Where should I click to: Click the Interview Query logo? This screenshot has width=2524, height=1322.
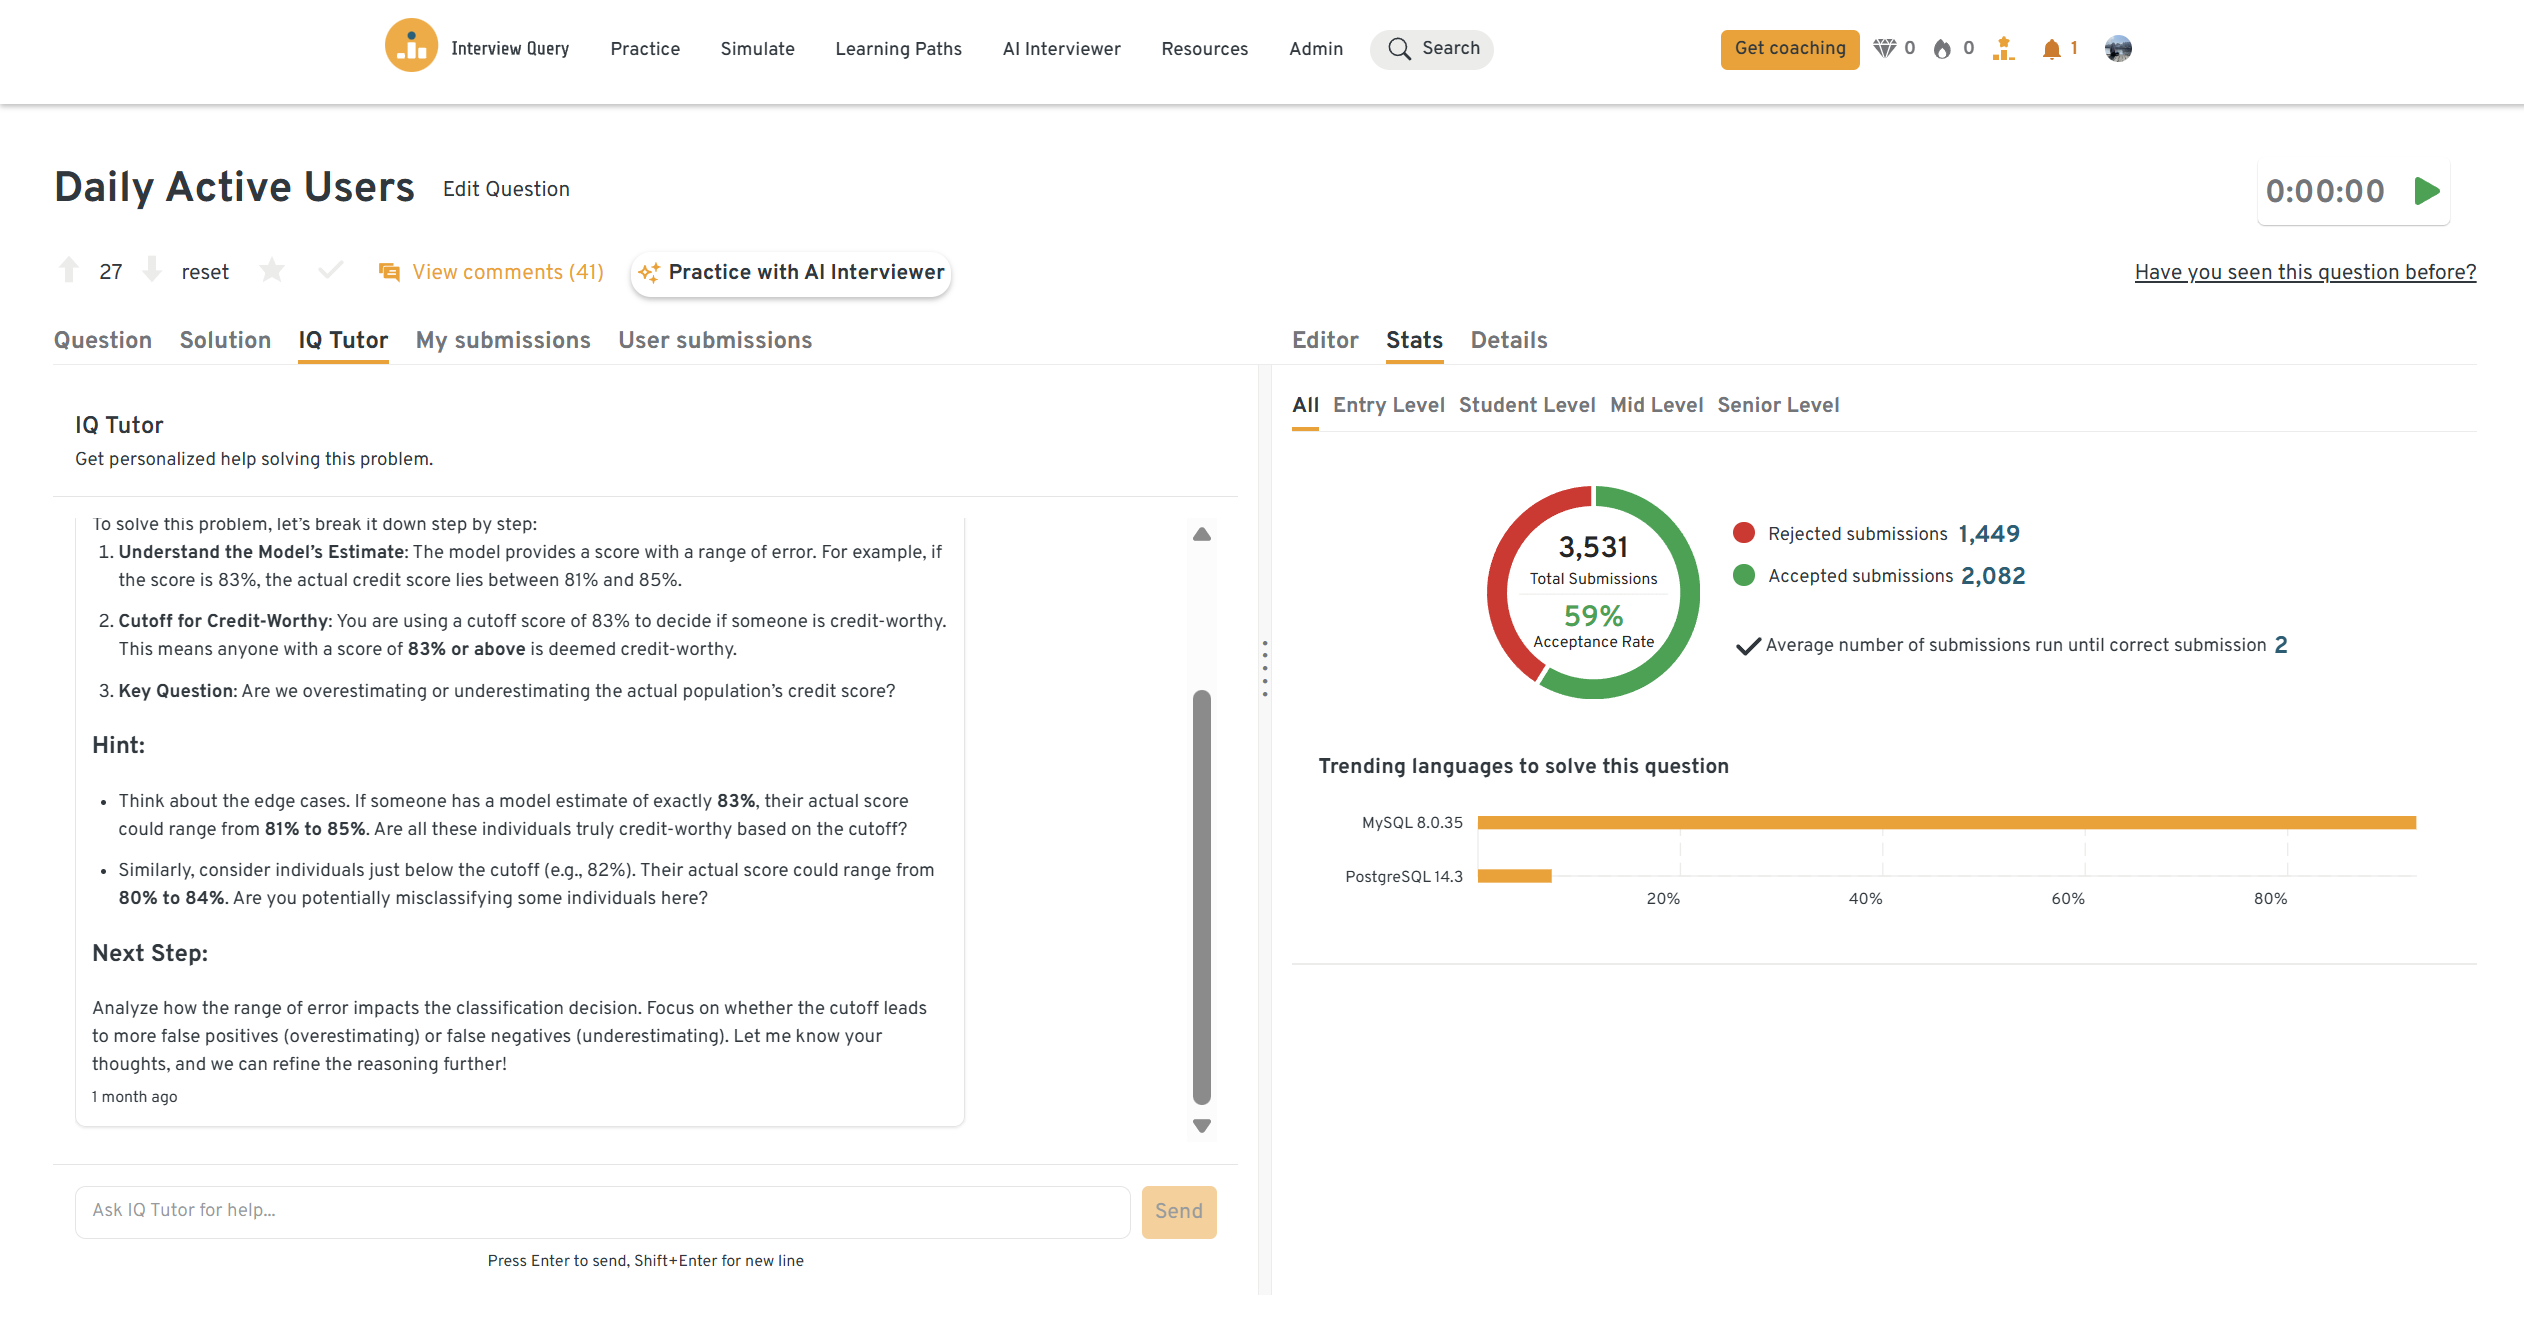click(x=411, y=46)
